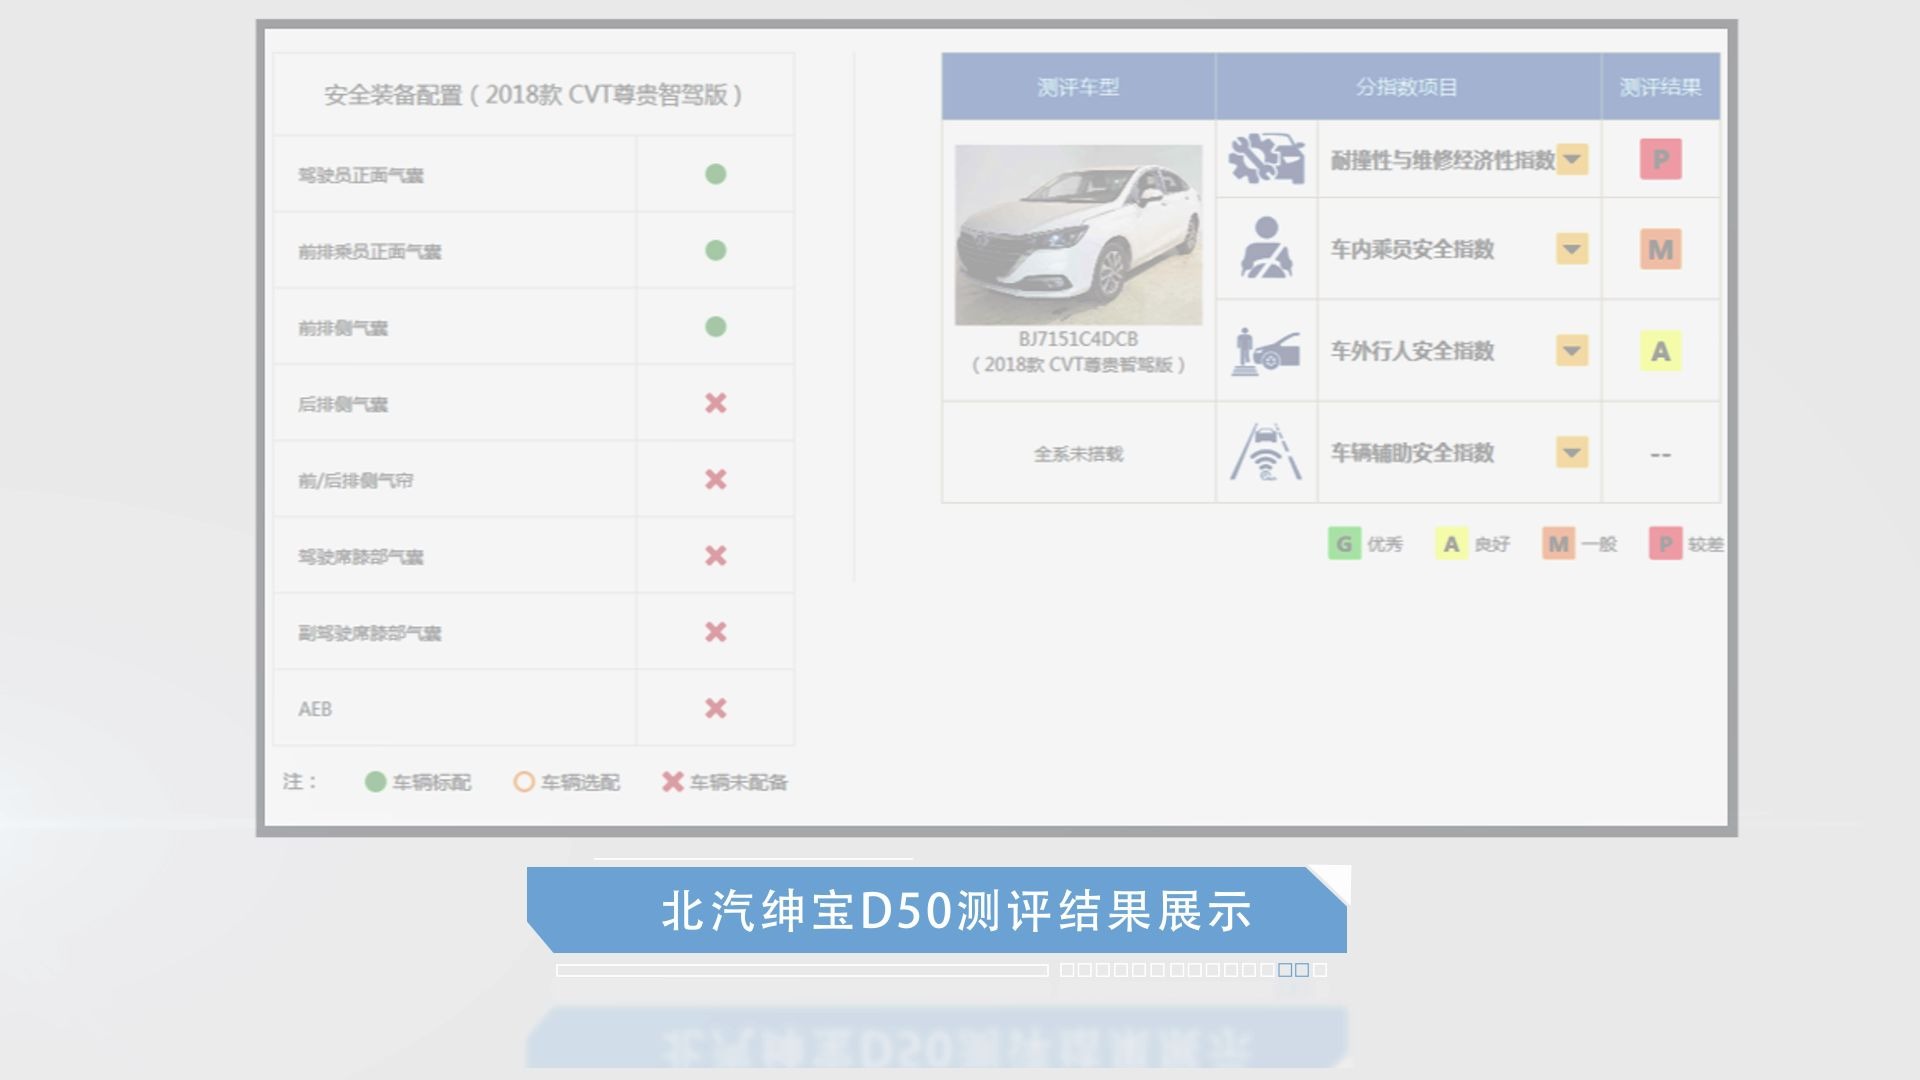Screen dimensions: 1920x1080
Task: Click the occupant safety seatbelt icon
Action: pos(1266,247)
